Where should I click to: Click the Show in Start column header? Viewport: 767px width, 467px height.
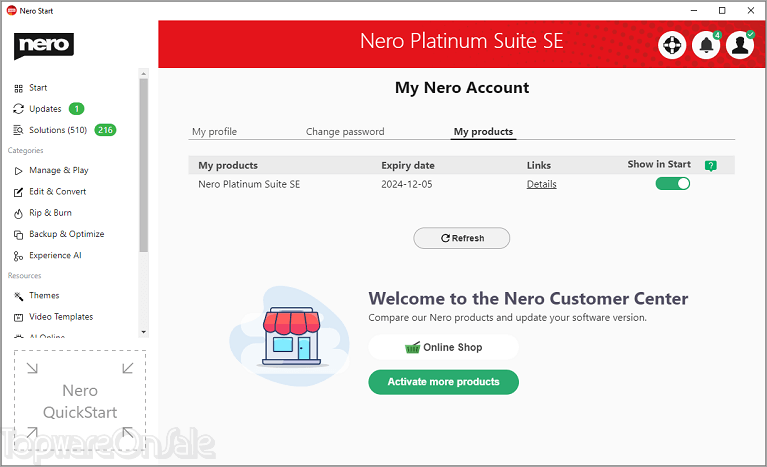point(659,164)
